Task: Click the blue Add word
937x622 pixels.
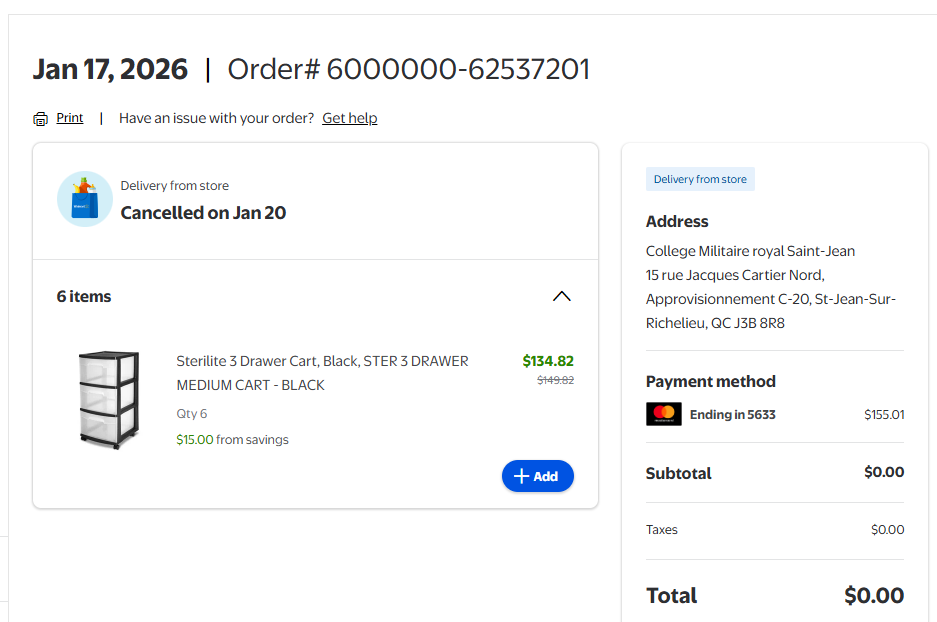Action: [546, 477]
